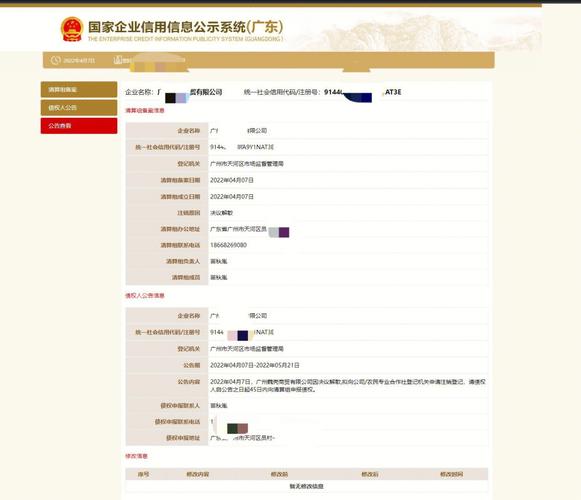
Task: Click the 暂无修改信息 empty-table message
Action: click(306, 486)
